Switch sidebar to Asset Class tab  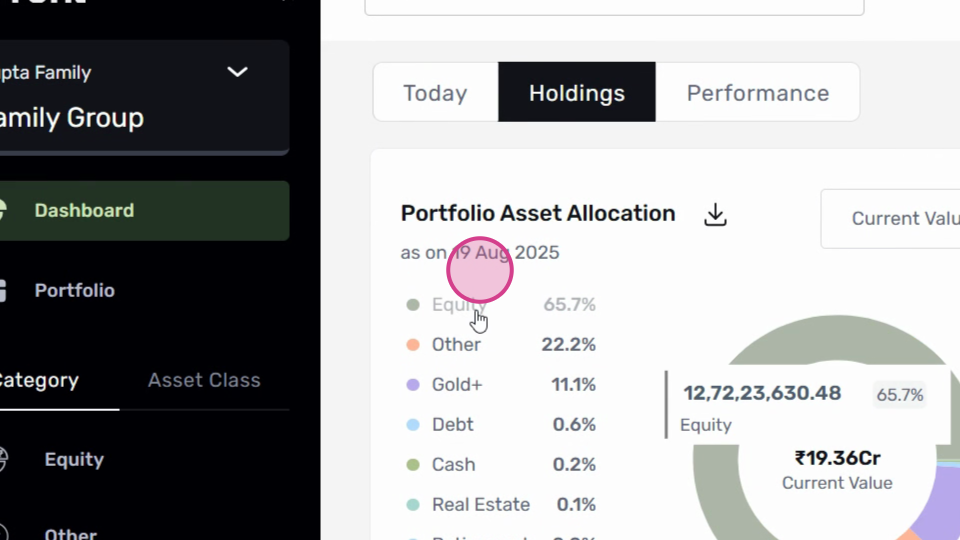coord(204,380)
